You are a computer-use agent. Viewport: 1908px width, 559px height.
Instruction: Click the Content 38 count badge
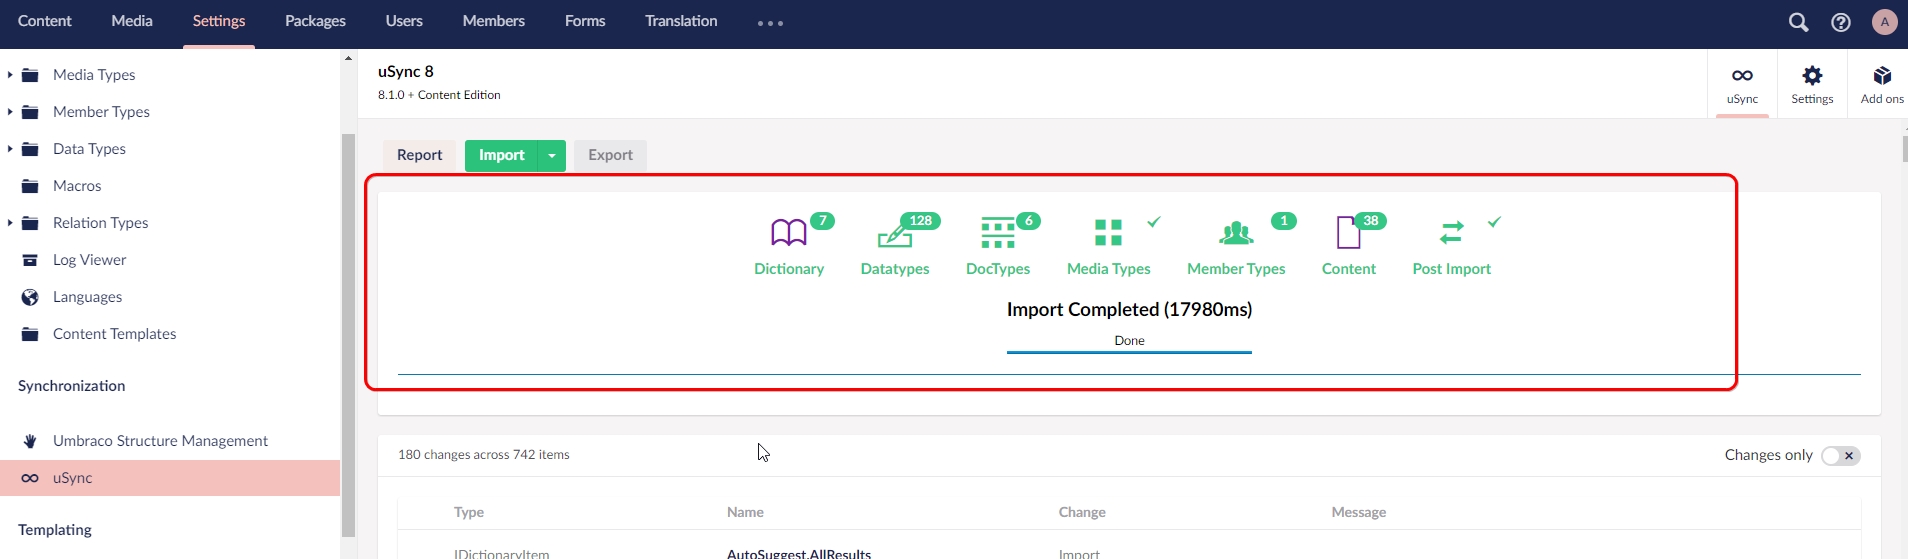[x=1370, y=221]
